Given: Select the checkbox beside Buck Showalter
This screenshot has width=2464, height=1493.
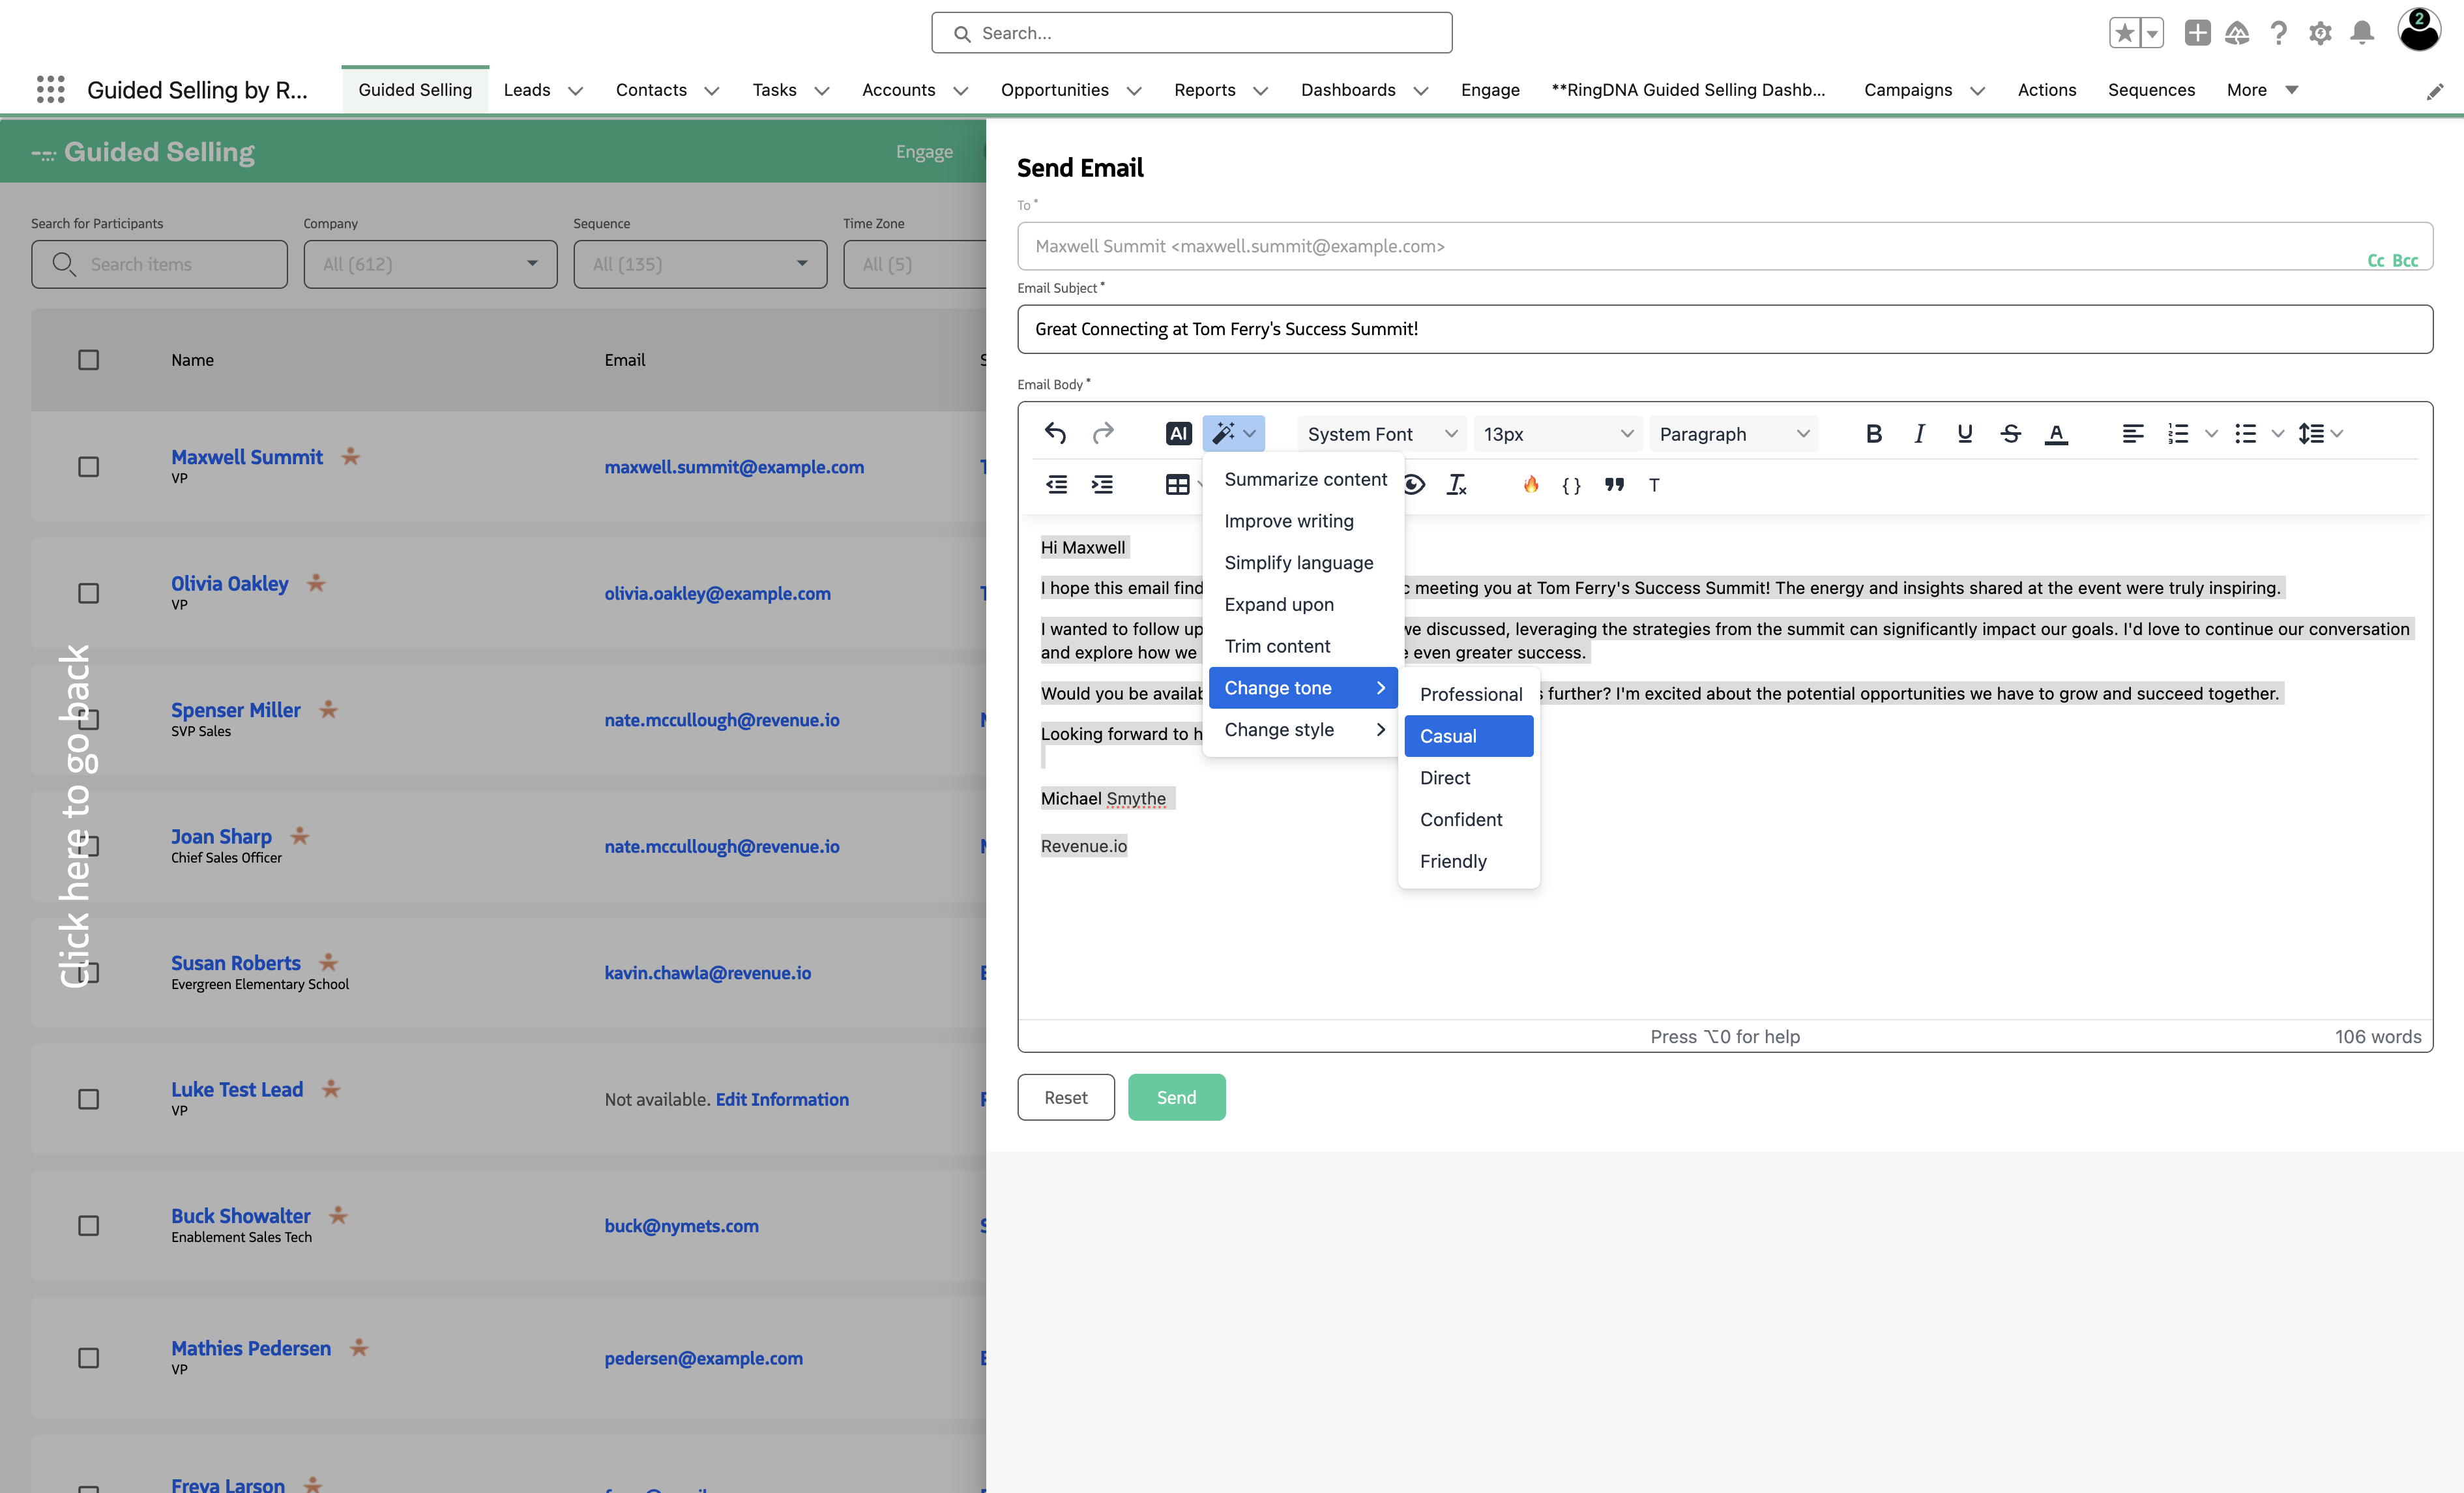Looking at the screenshot, I should (88, 1225).
